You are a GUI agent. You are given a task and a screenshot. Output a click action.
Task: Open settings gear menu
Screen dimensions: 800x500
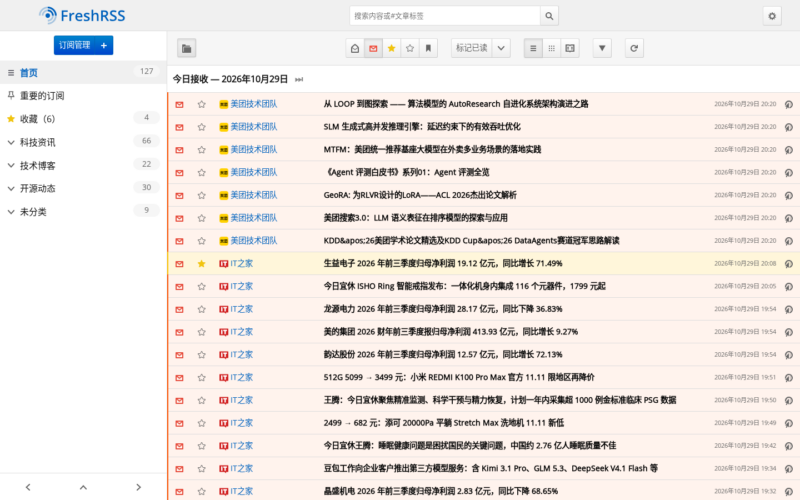tap(772, 16)
